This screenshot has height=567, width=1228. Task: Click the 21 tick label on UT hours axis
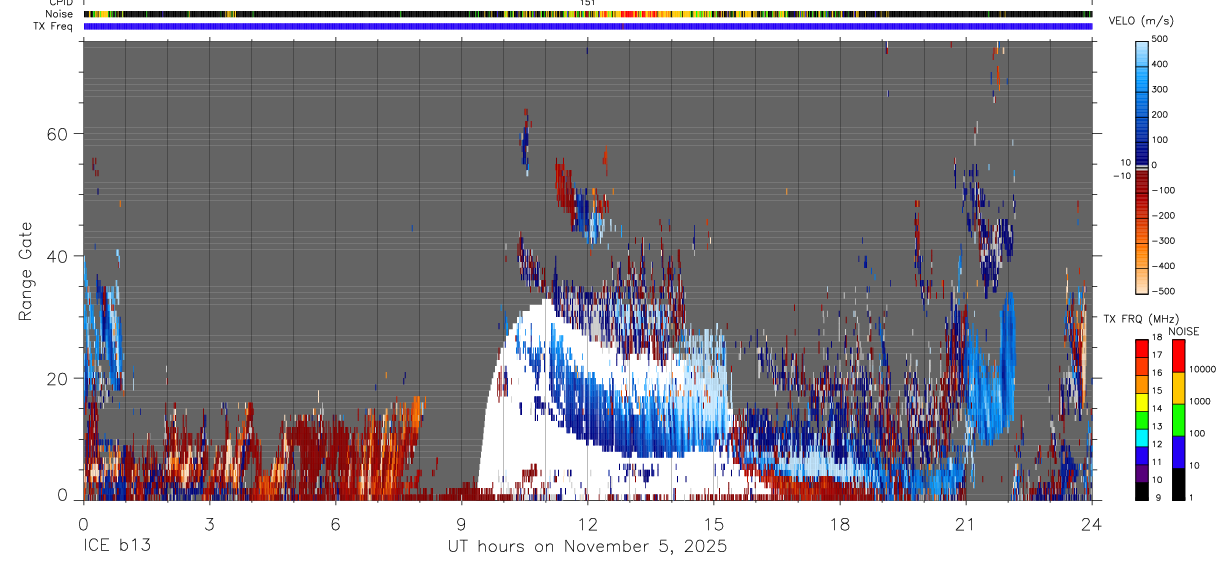tap(965, 524)
